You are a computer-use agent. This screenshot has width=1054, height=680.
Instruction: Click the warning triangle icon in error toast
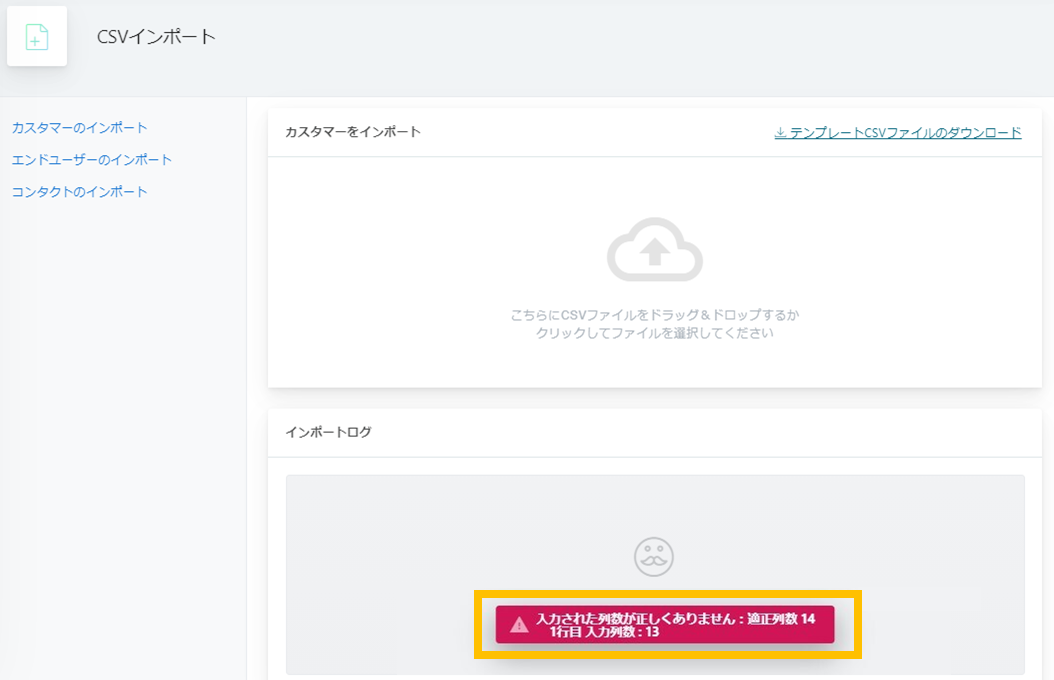[x=519, y=625]
